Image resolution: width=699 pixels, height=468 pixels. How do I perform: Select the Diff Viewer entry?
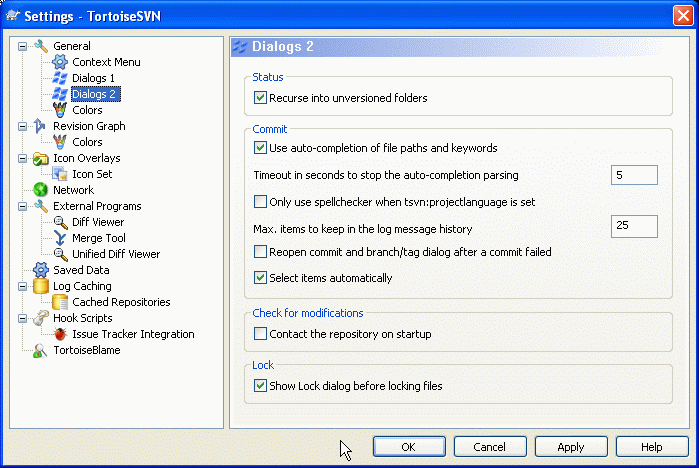pos(98,222)
